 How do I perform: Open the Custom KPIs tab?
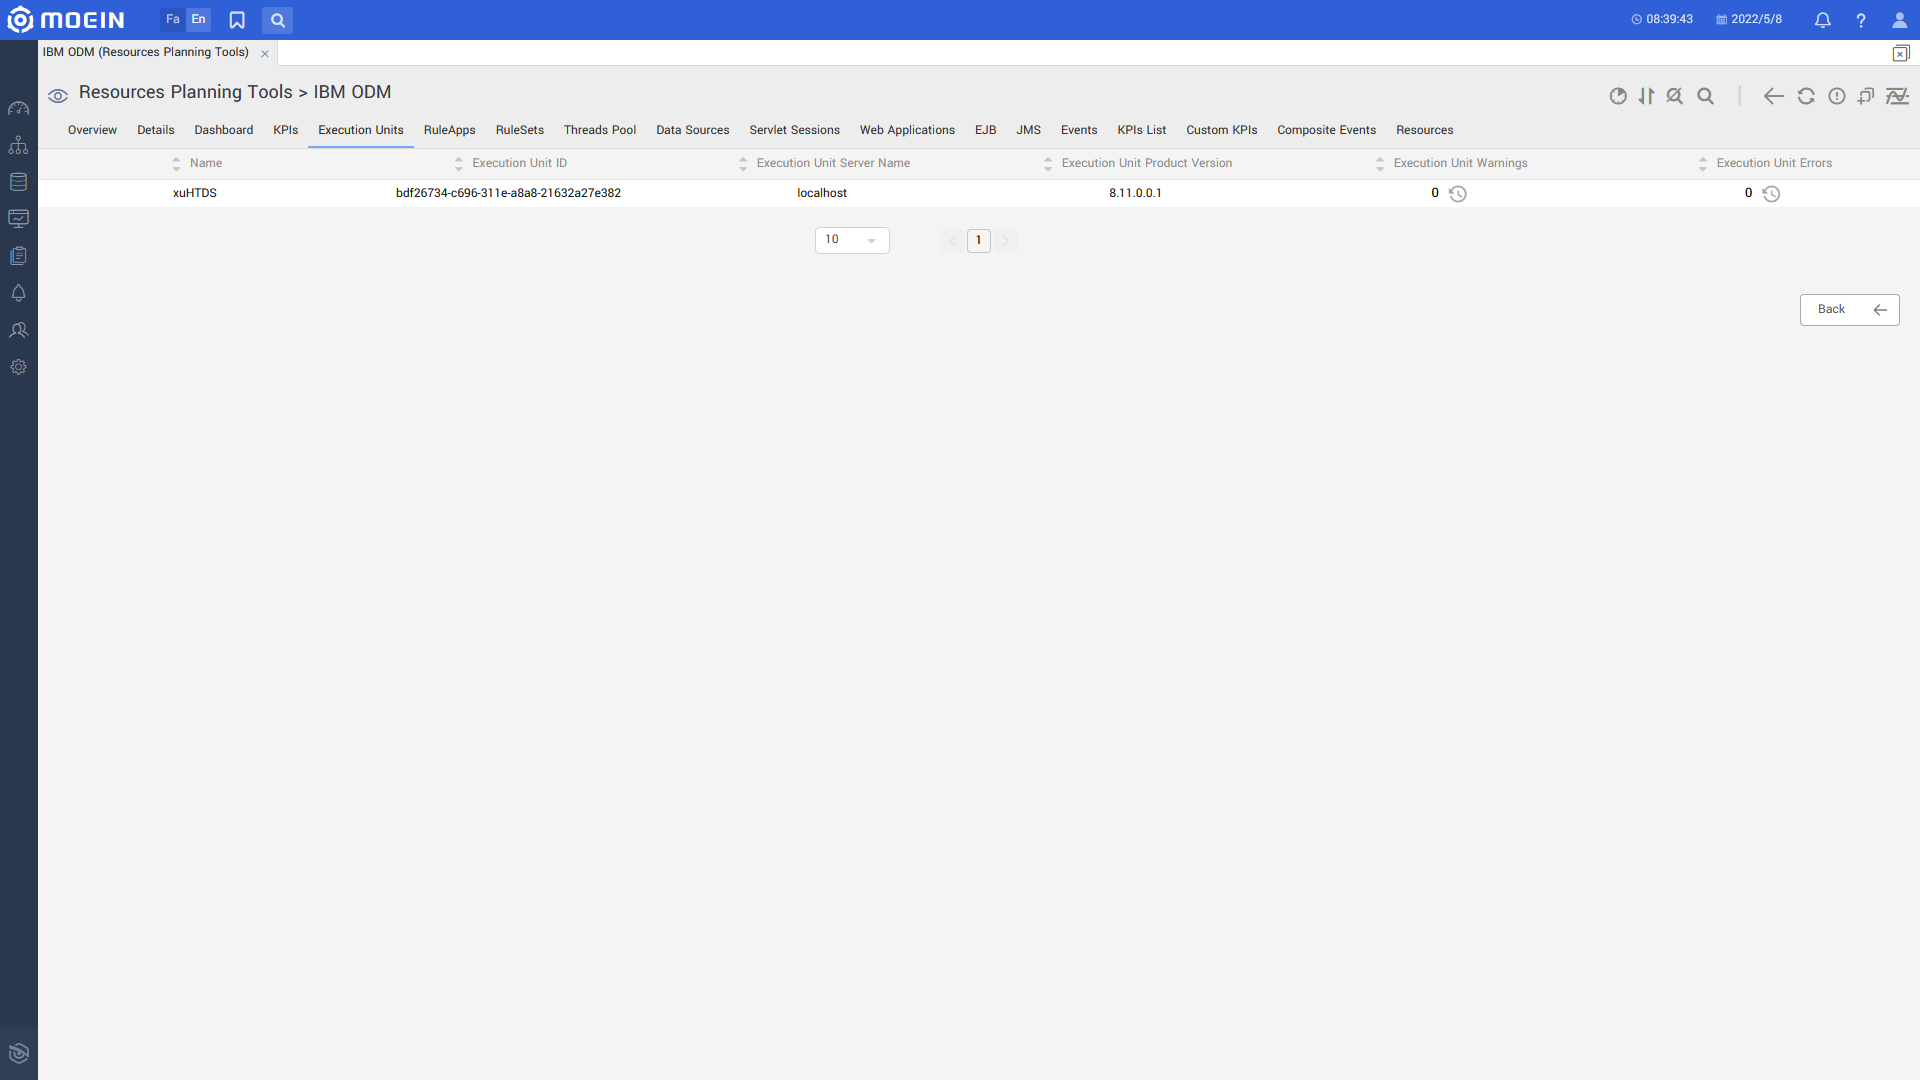1222,130
